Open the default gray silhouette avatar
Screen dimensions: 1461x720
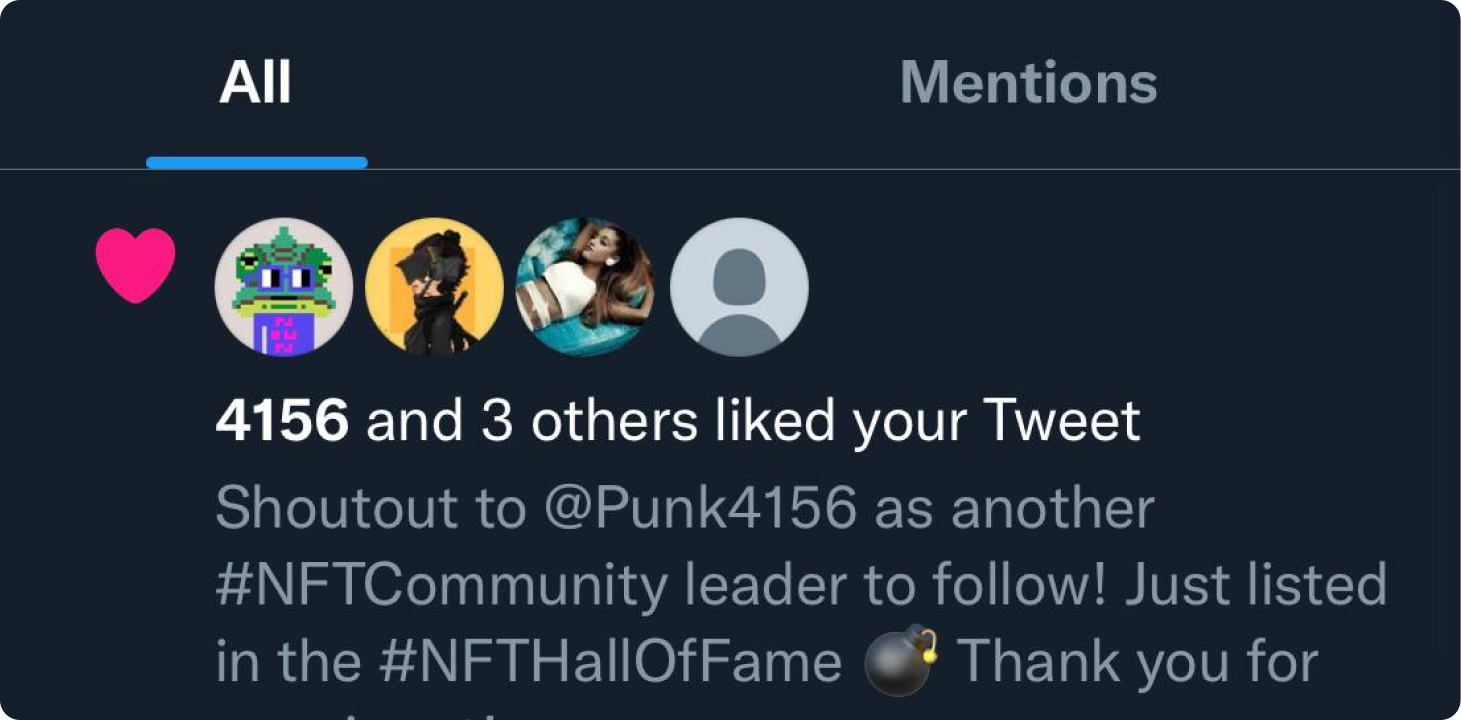coord(739,287)
